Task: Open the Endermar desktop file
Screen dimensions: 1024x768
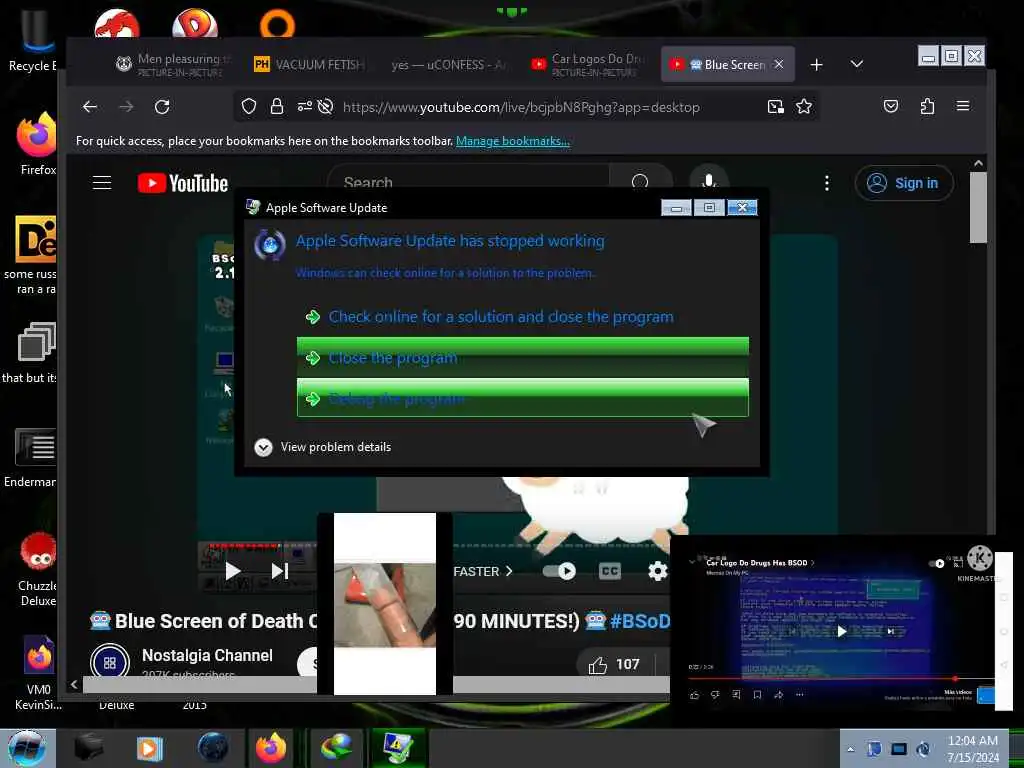Action: point(31,458)
